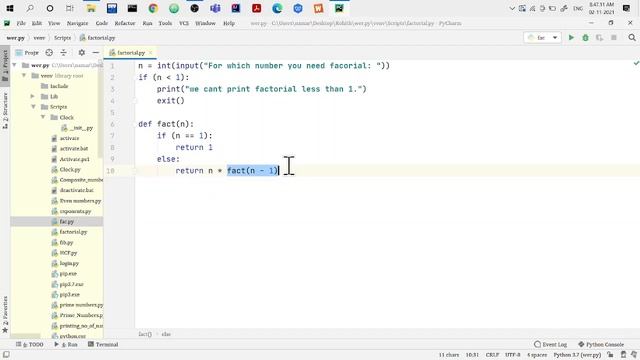The width and height of the screenshot is (640, 360).
Task: Open the Structure tool window stripe button
Action: (x=5, y=111)
